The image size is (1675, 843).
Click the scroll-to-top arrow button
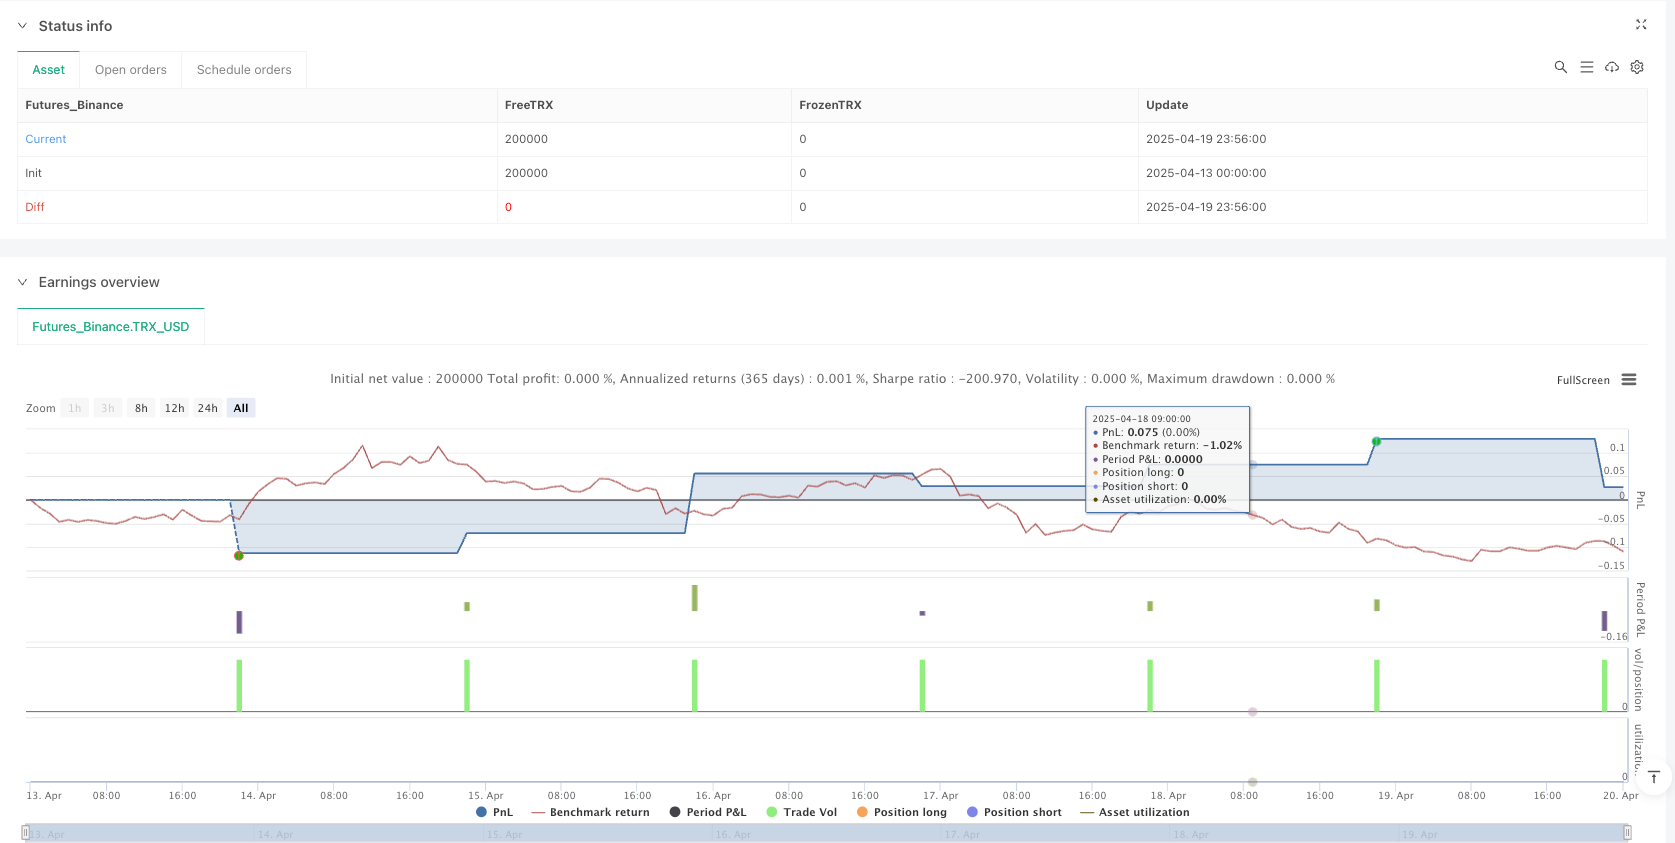(x=1653, y=777)
